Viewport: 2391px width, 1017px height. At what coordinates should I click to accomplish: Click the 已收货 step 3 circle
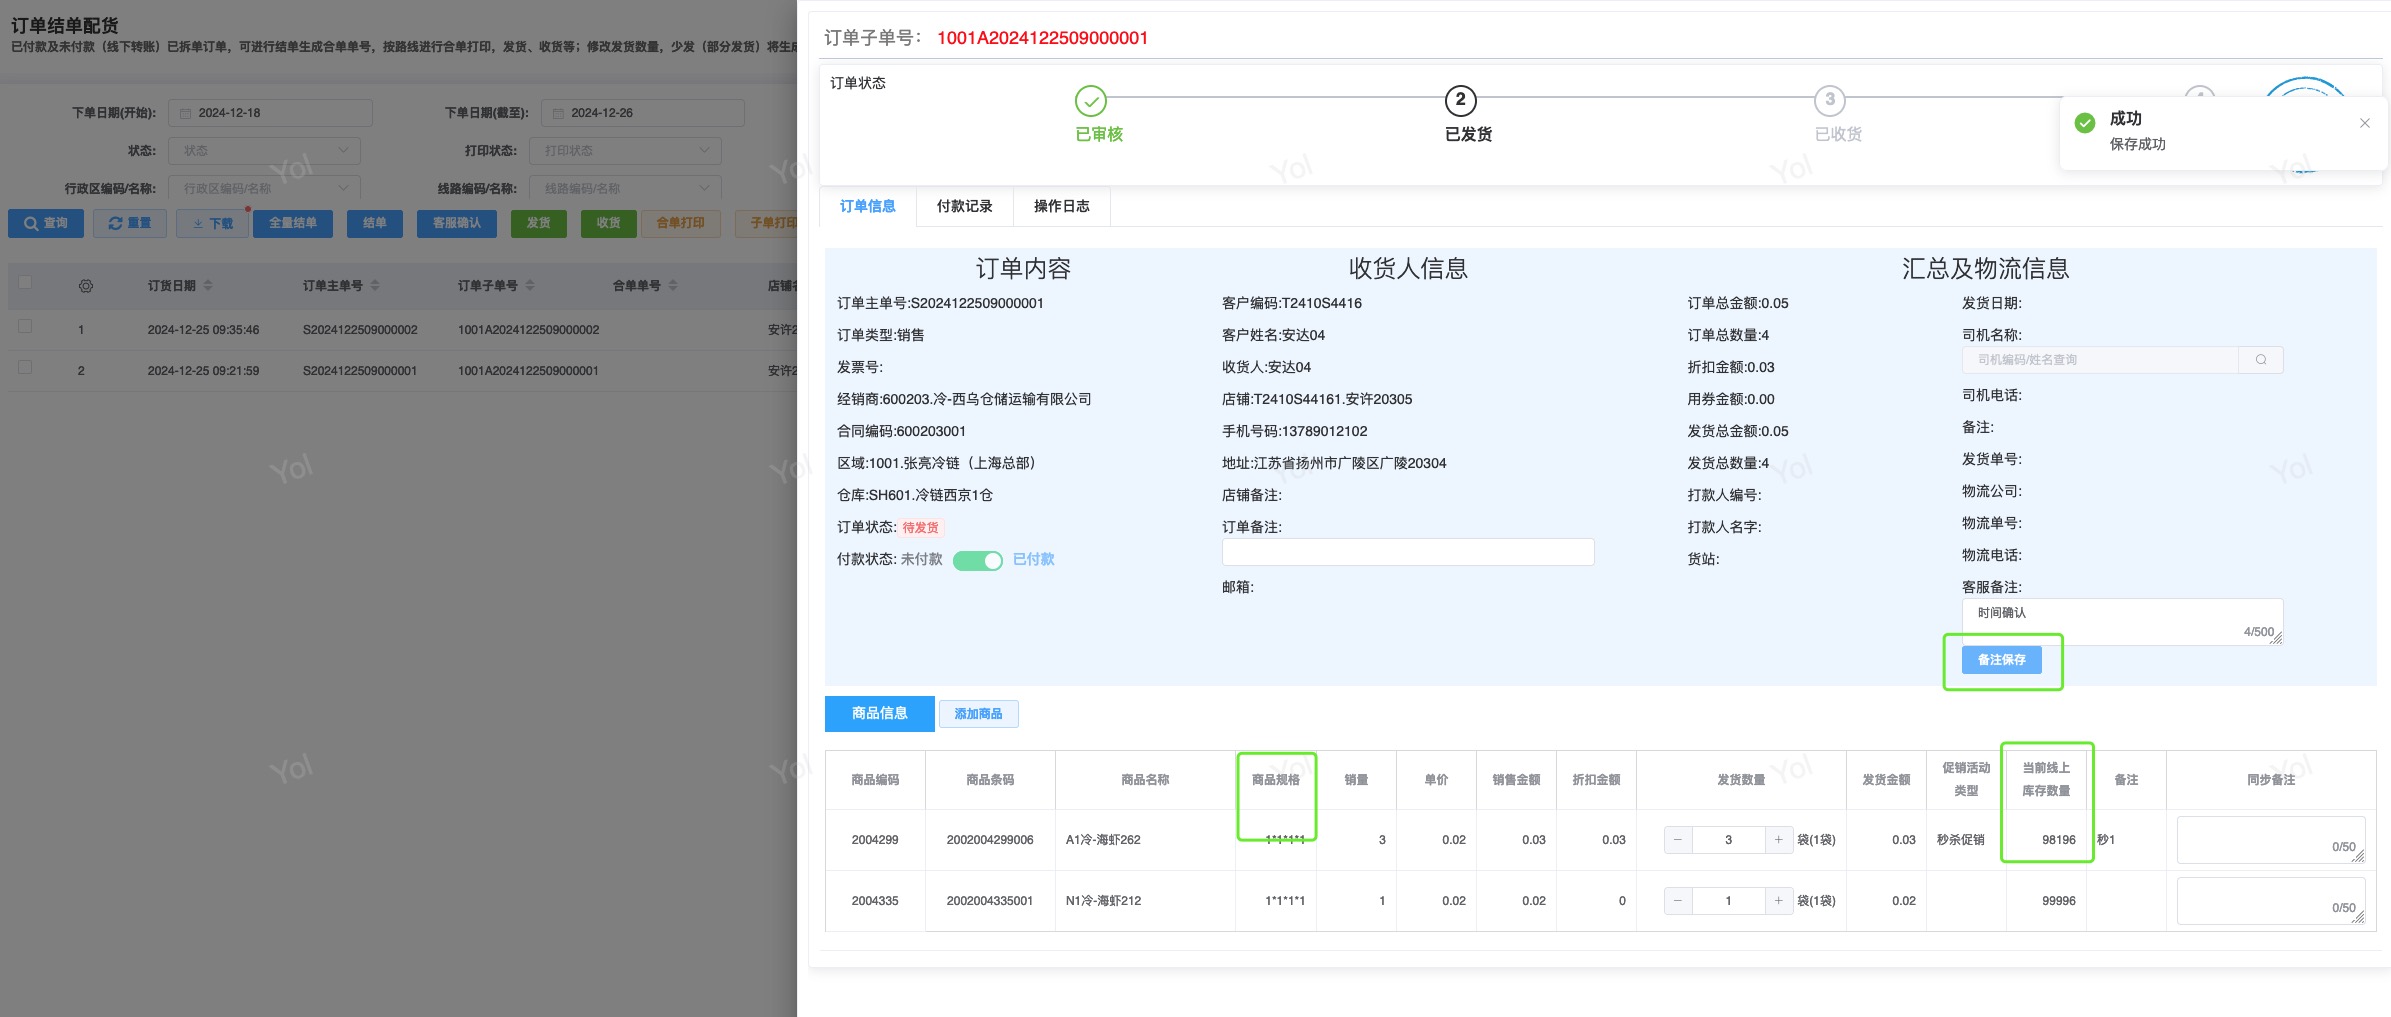click(1829, 100)
